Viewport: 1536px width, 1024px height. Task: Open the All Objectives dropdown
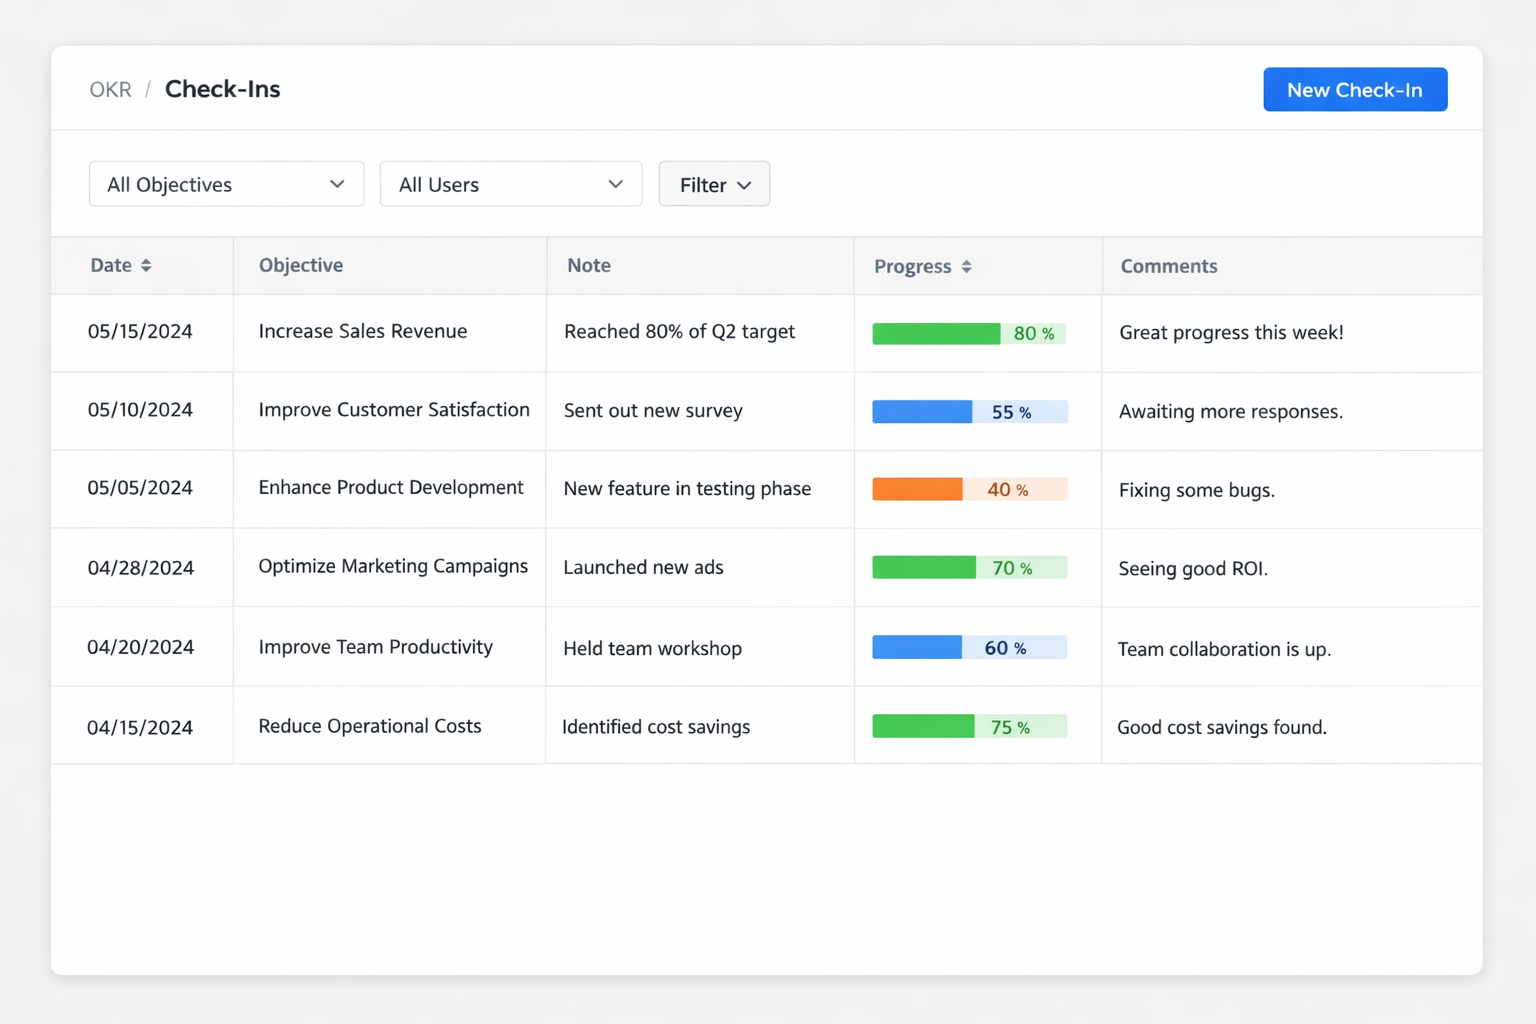[226, 184]
